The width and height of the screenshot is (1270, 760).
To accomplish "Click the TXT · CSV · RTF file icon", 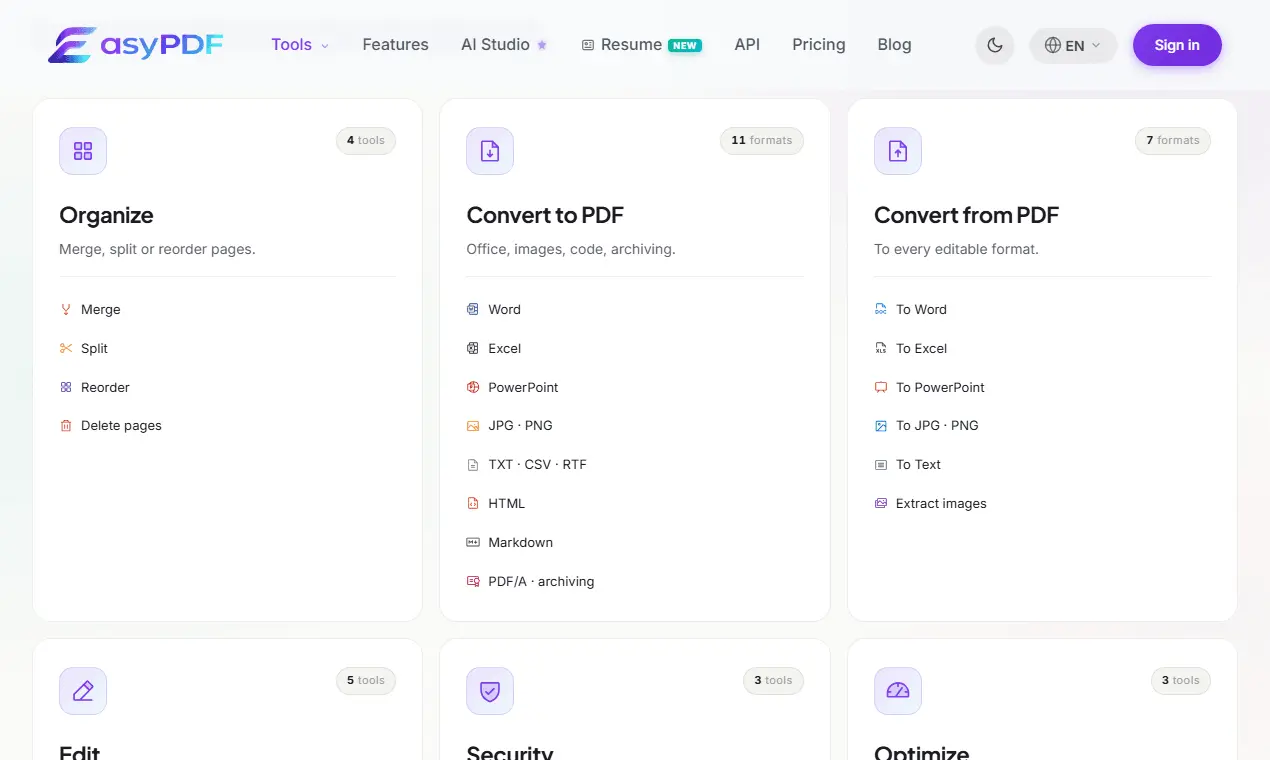I will (x=473, y=465).
